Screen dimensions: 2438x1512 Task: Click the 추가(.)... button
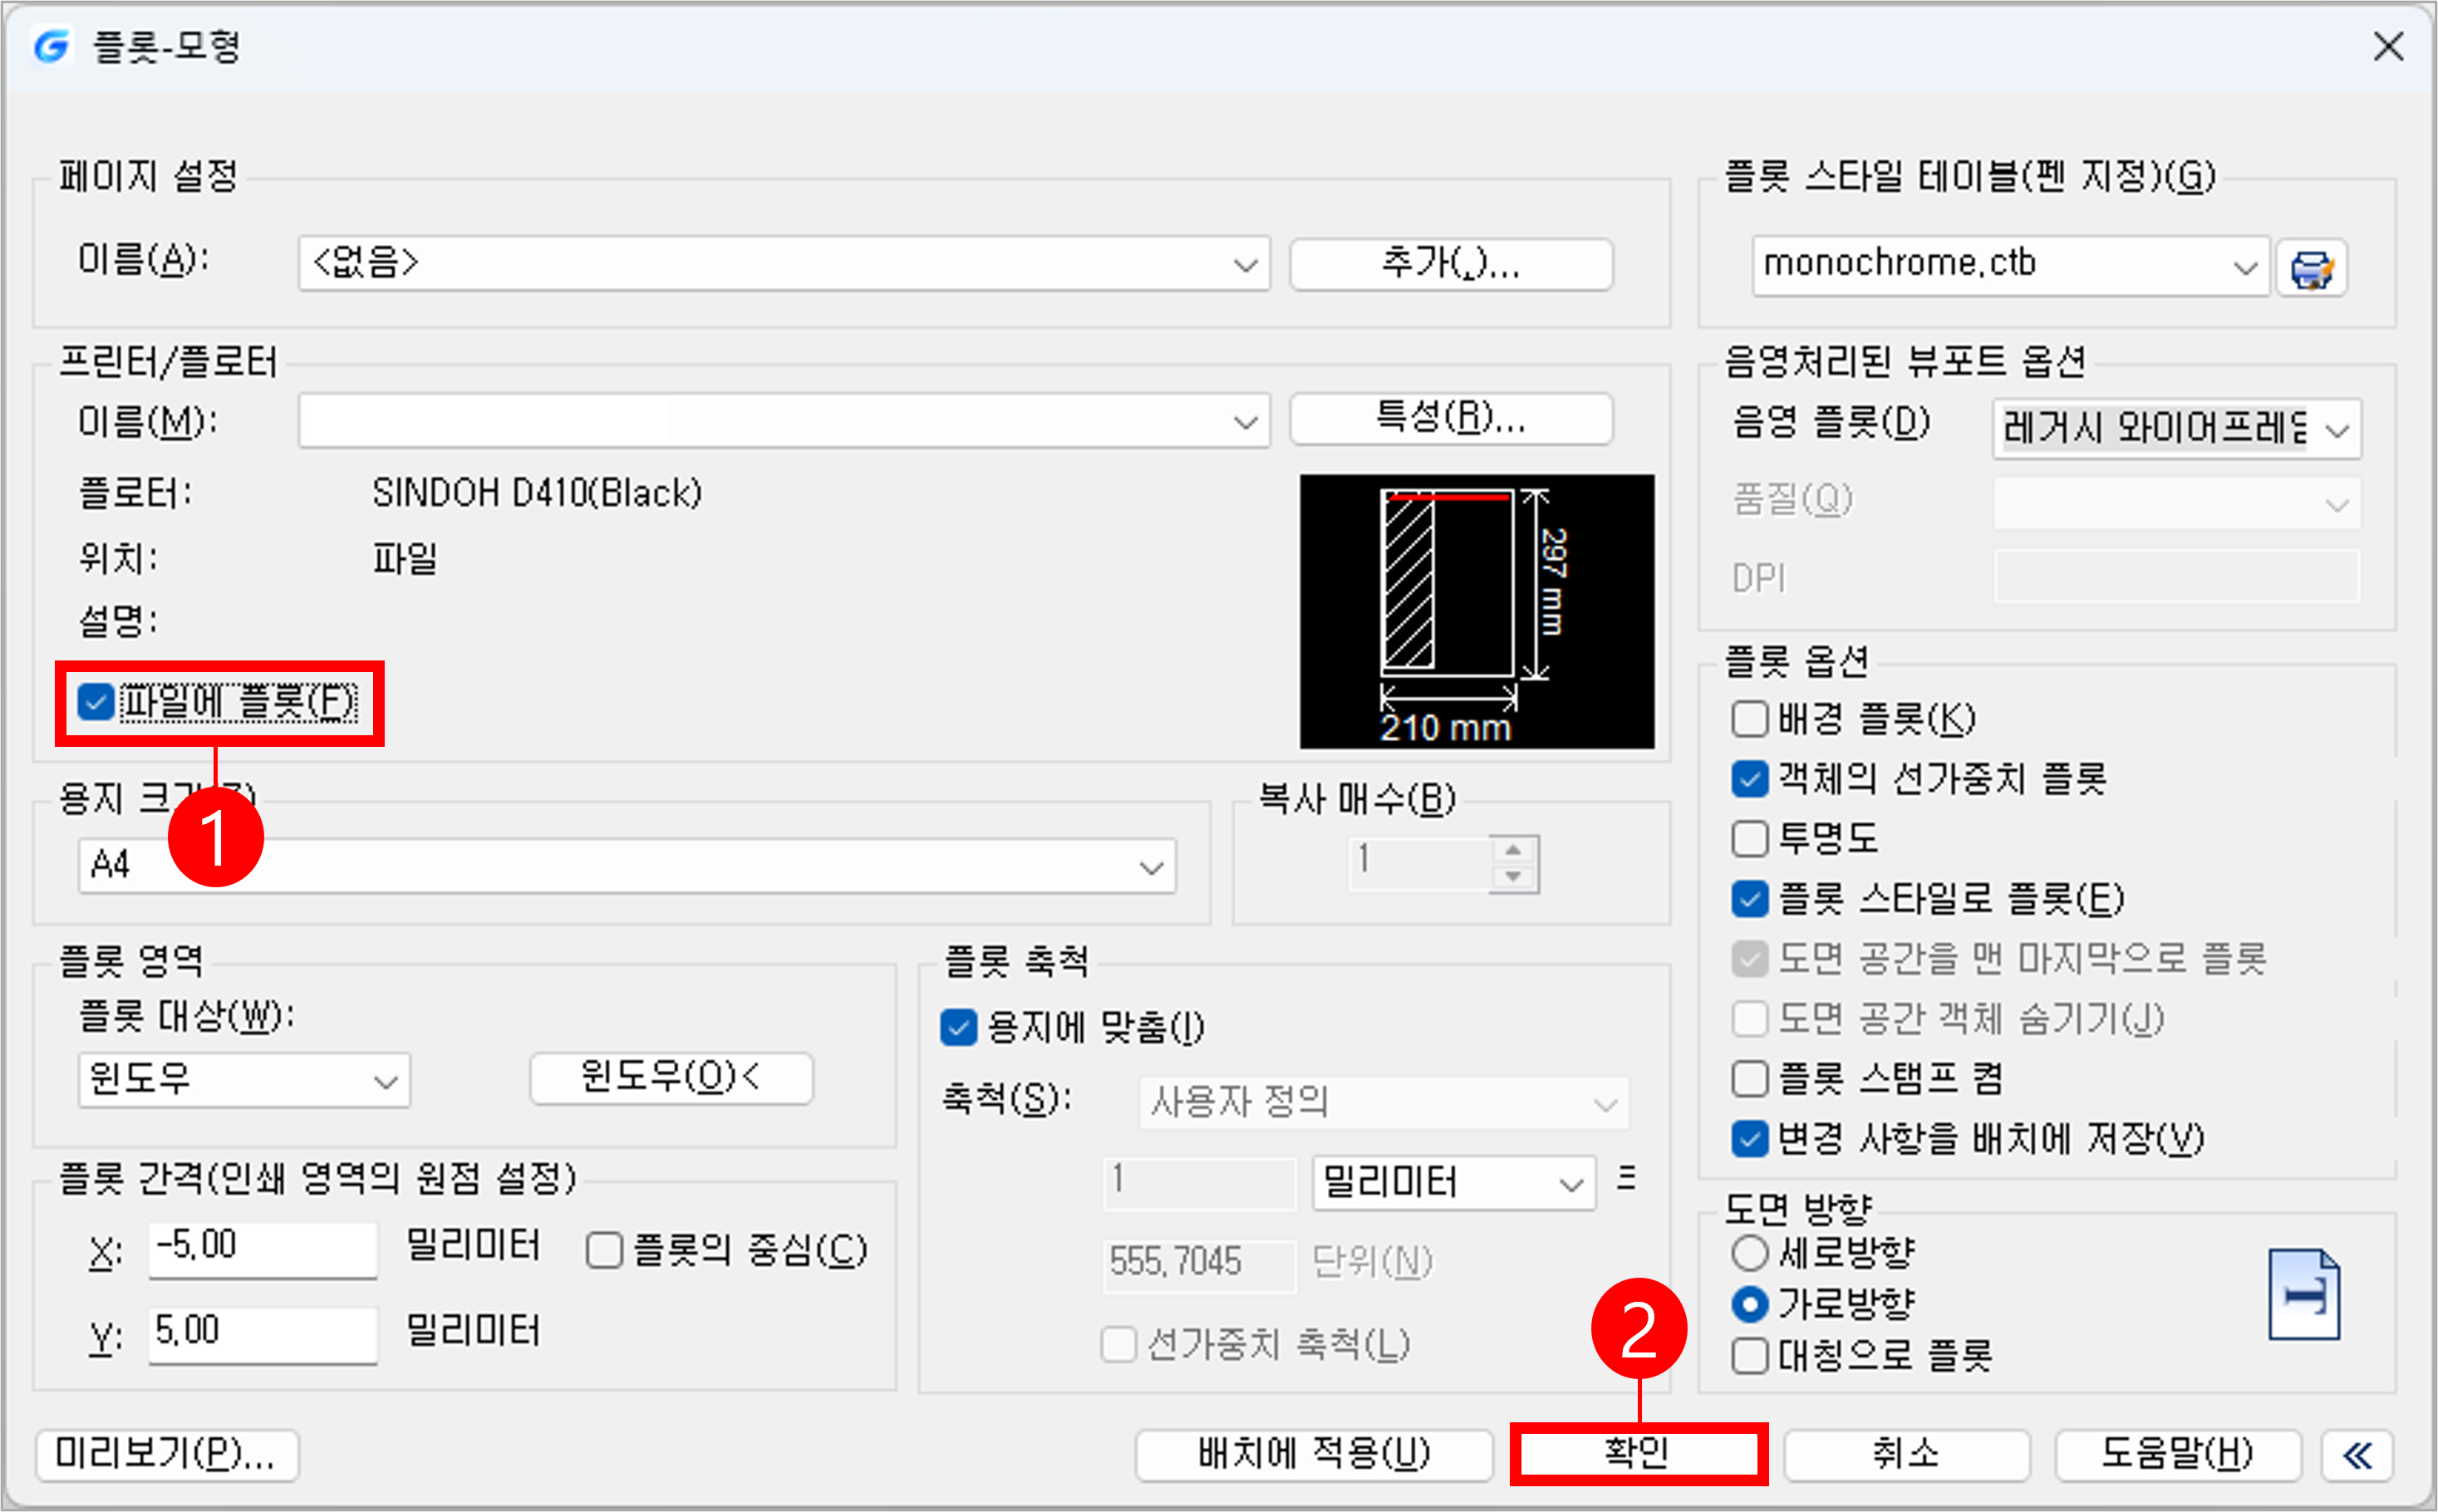pos(1451,264)
